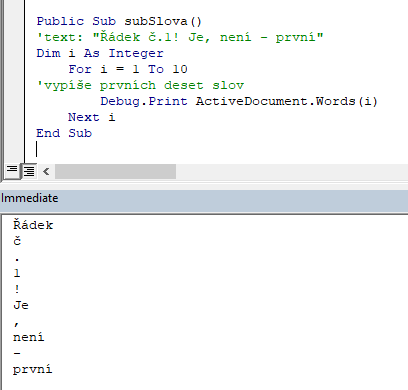The image size is (408, 390).
Task: Switch to Procedure View button
Action: (x=12, y=171)
